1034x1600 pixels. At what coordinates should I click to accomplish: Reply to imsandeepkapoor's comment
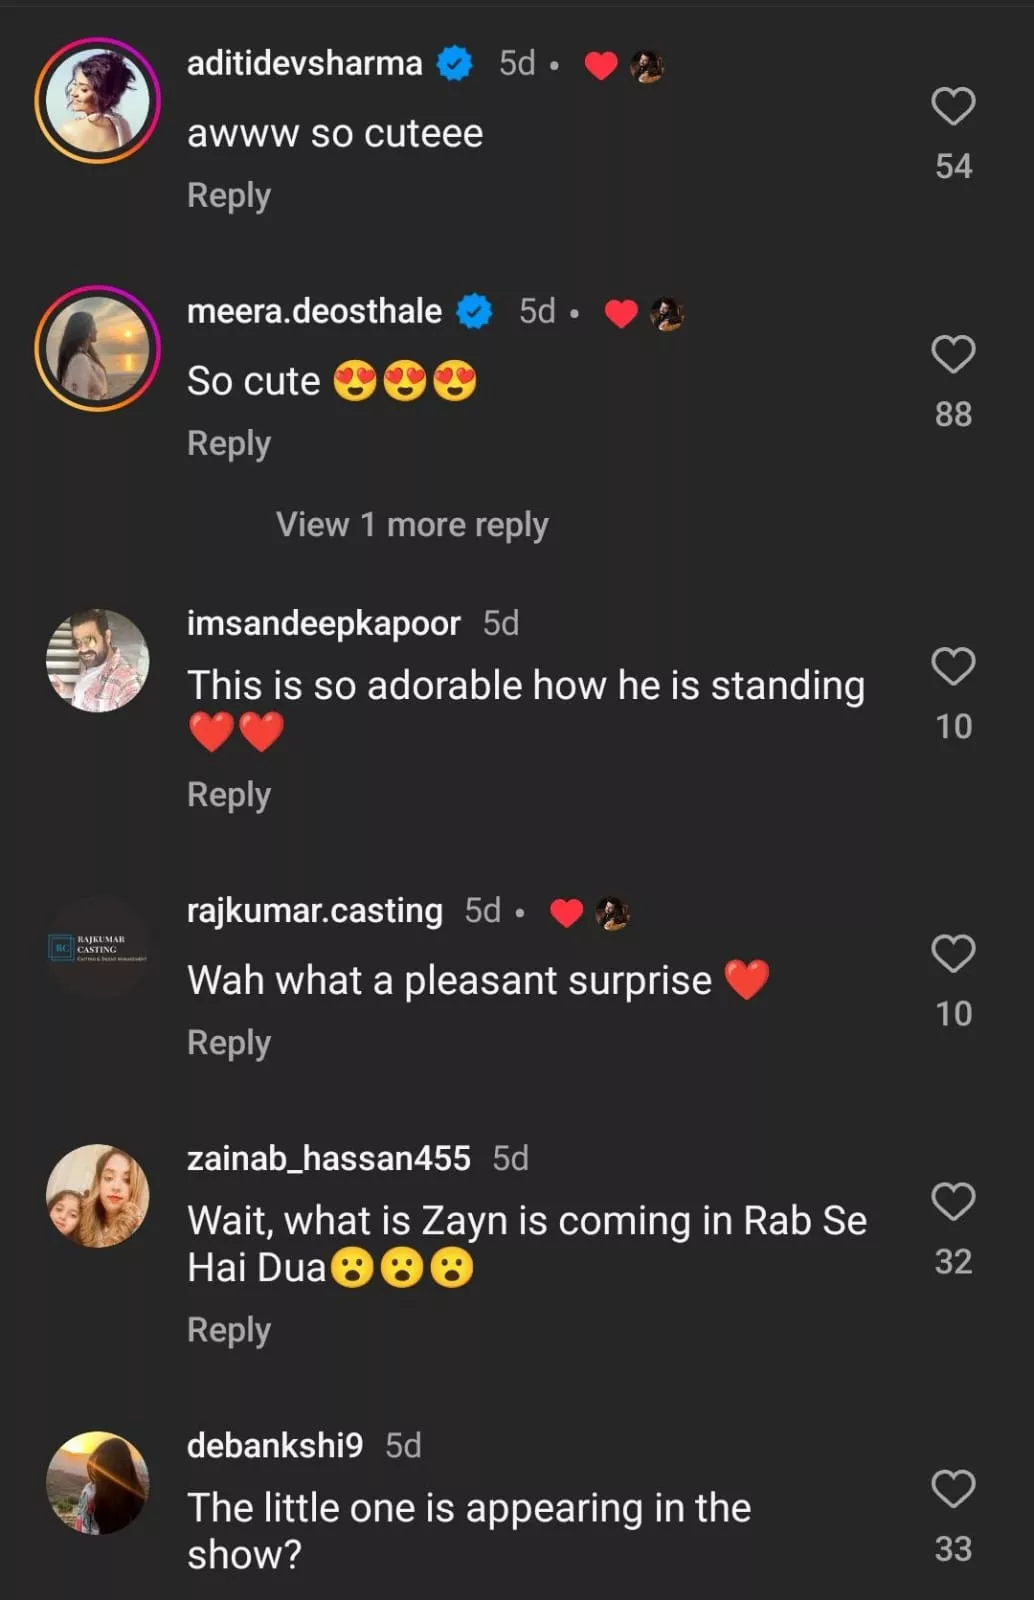pyautogui.click(x=229, y=795)
